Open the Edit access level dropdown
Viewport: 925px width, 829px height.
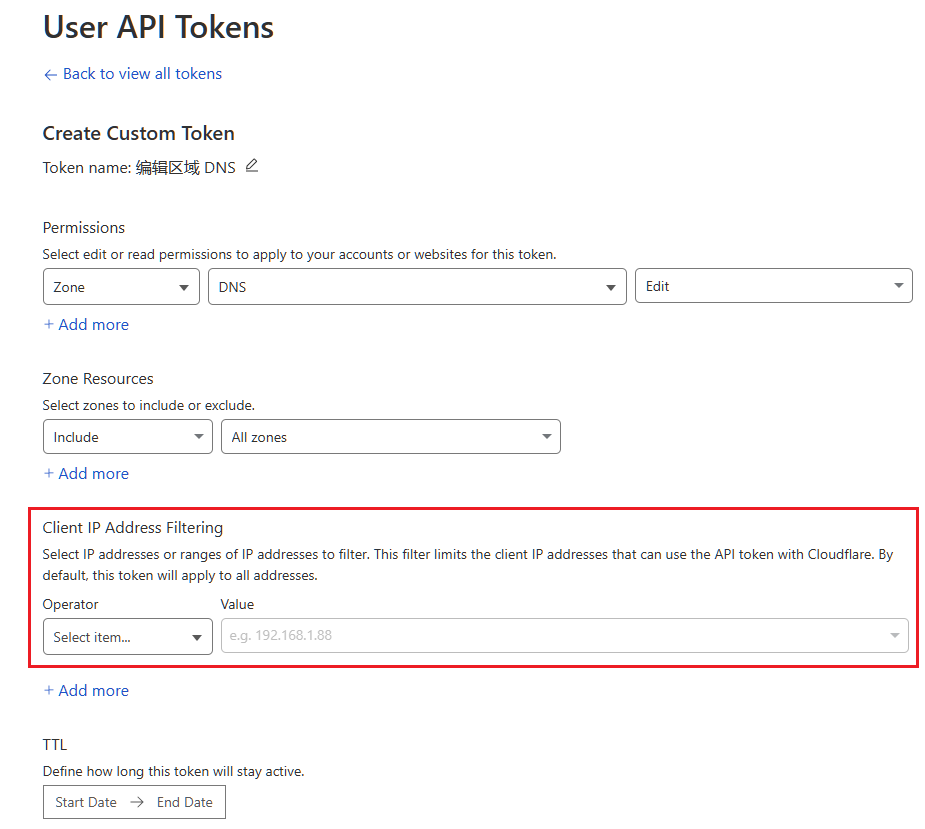pos(773,285)
